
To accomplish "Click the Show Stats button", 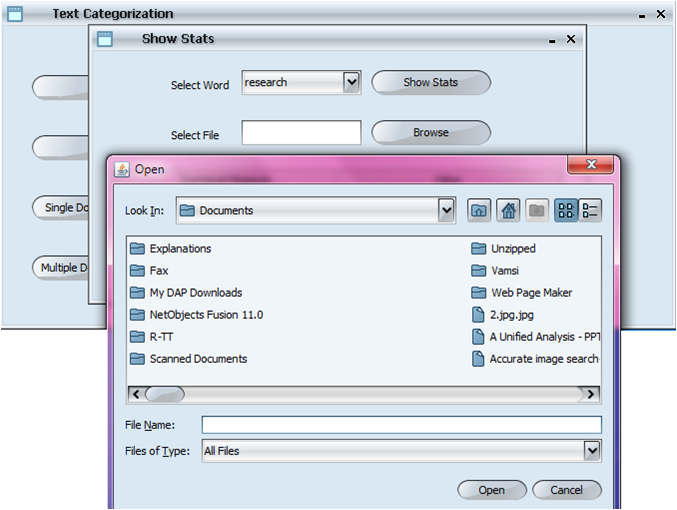I will click(x=431, y=82).
